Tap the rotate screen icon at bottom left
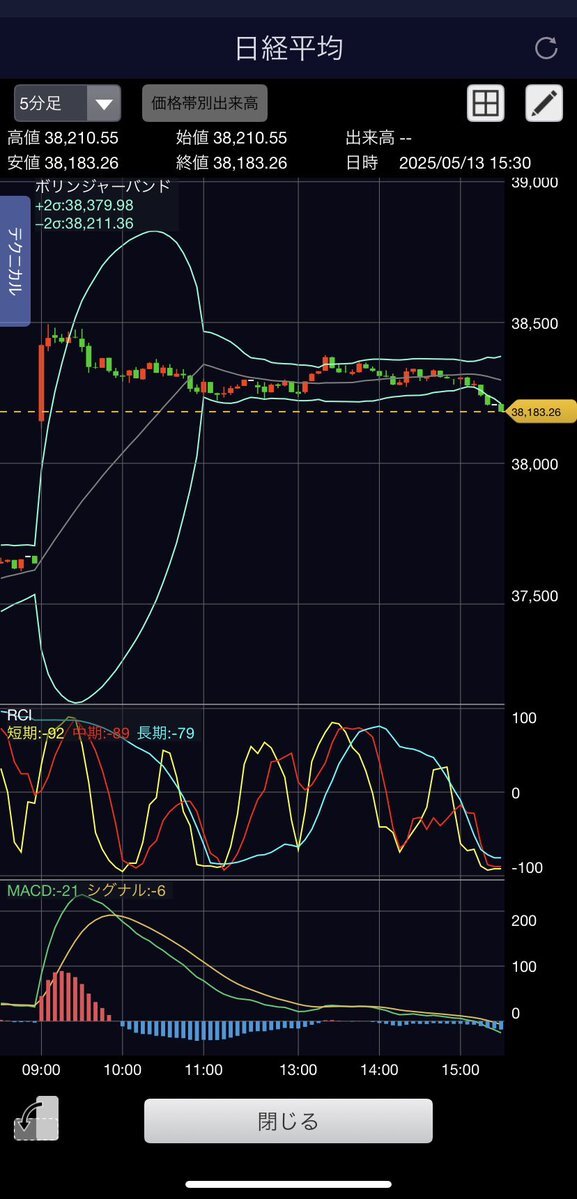Image resolution: width=577 pixels, height=1199 pixels. tap(36, 1119)
